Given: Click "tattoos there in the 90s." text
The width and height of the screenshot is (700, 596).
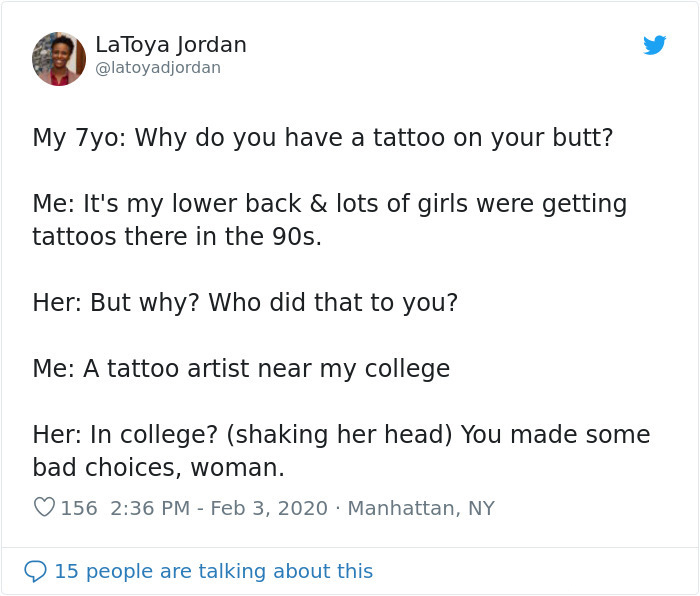Looking at the screenshot, I should point(177,238).
